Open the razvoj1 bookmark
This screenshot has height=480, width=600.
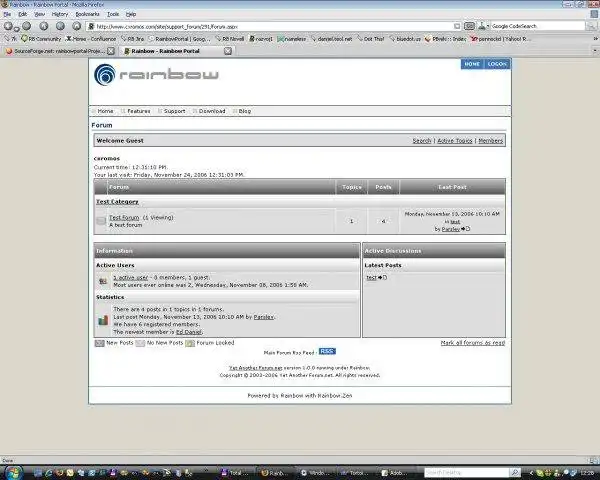(x=261, y=39)
